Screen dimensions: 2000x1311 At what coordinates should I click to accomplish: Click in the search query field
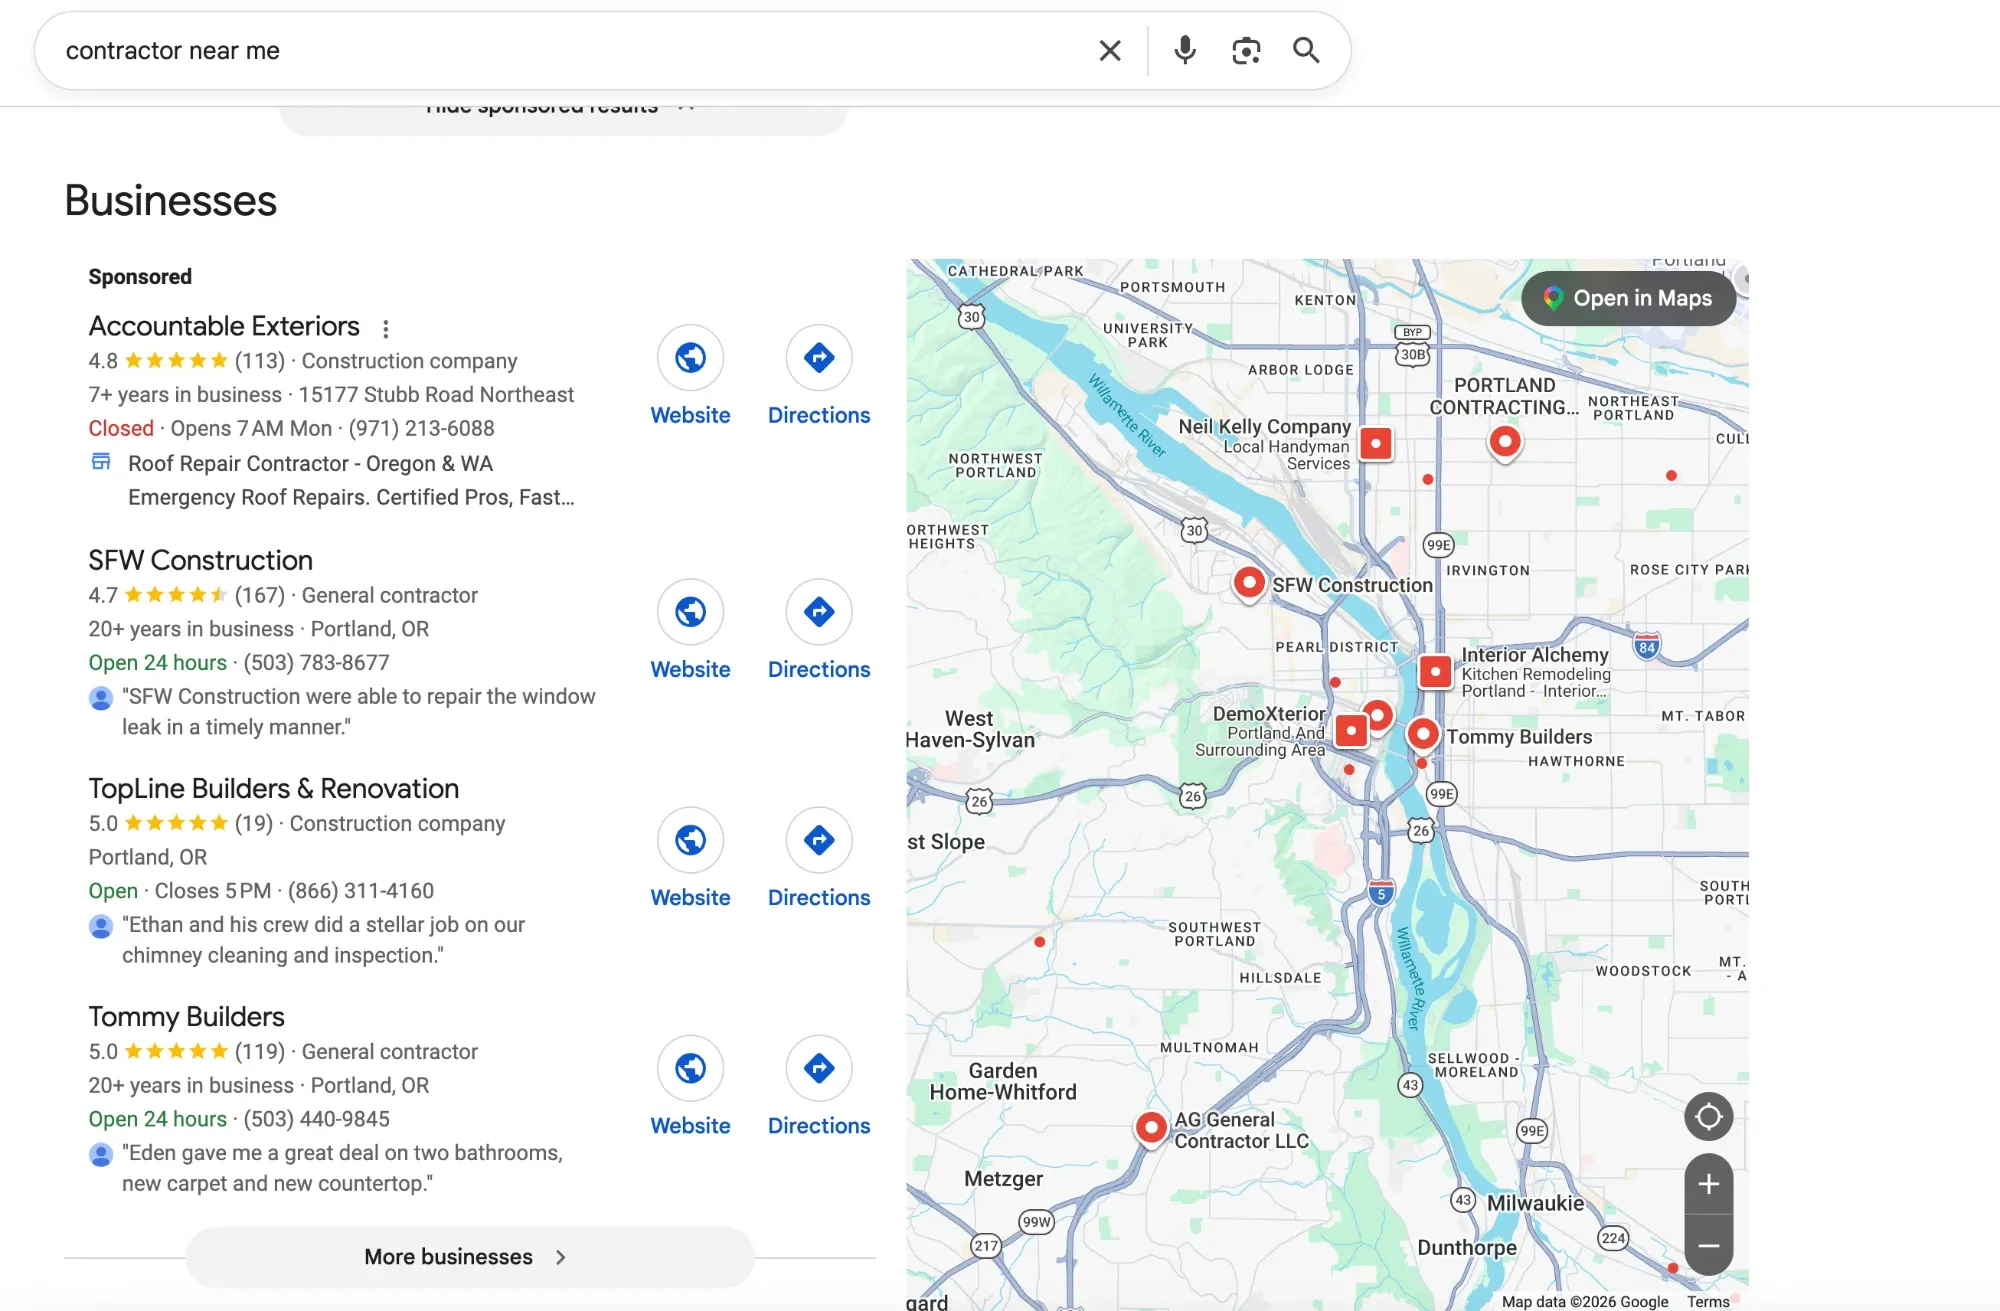(x=570, y=51)
